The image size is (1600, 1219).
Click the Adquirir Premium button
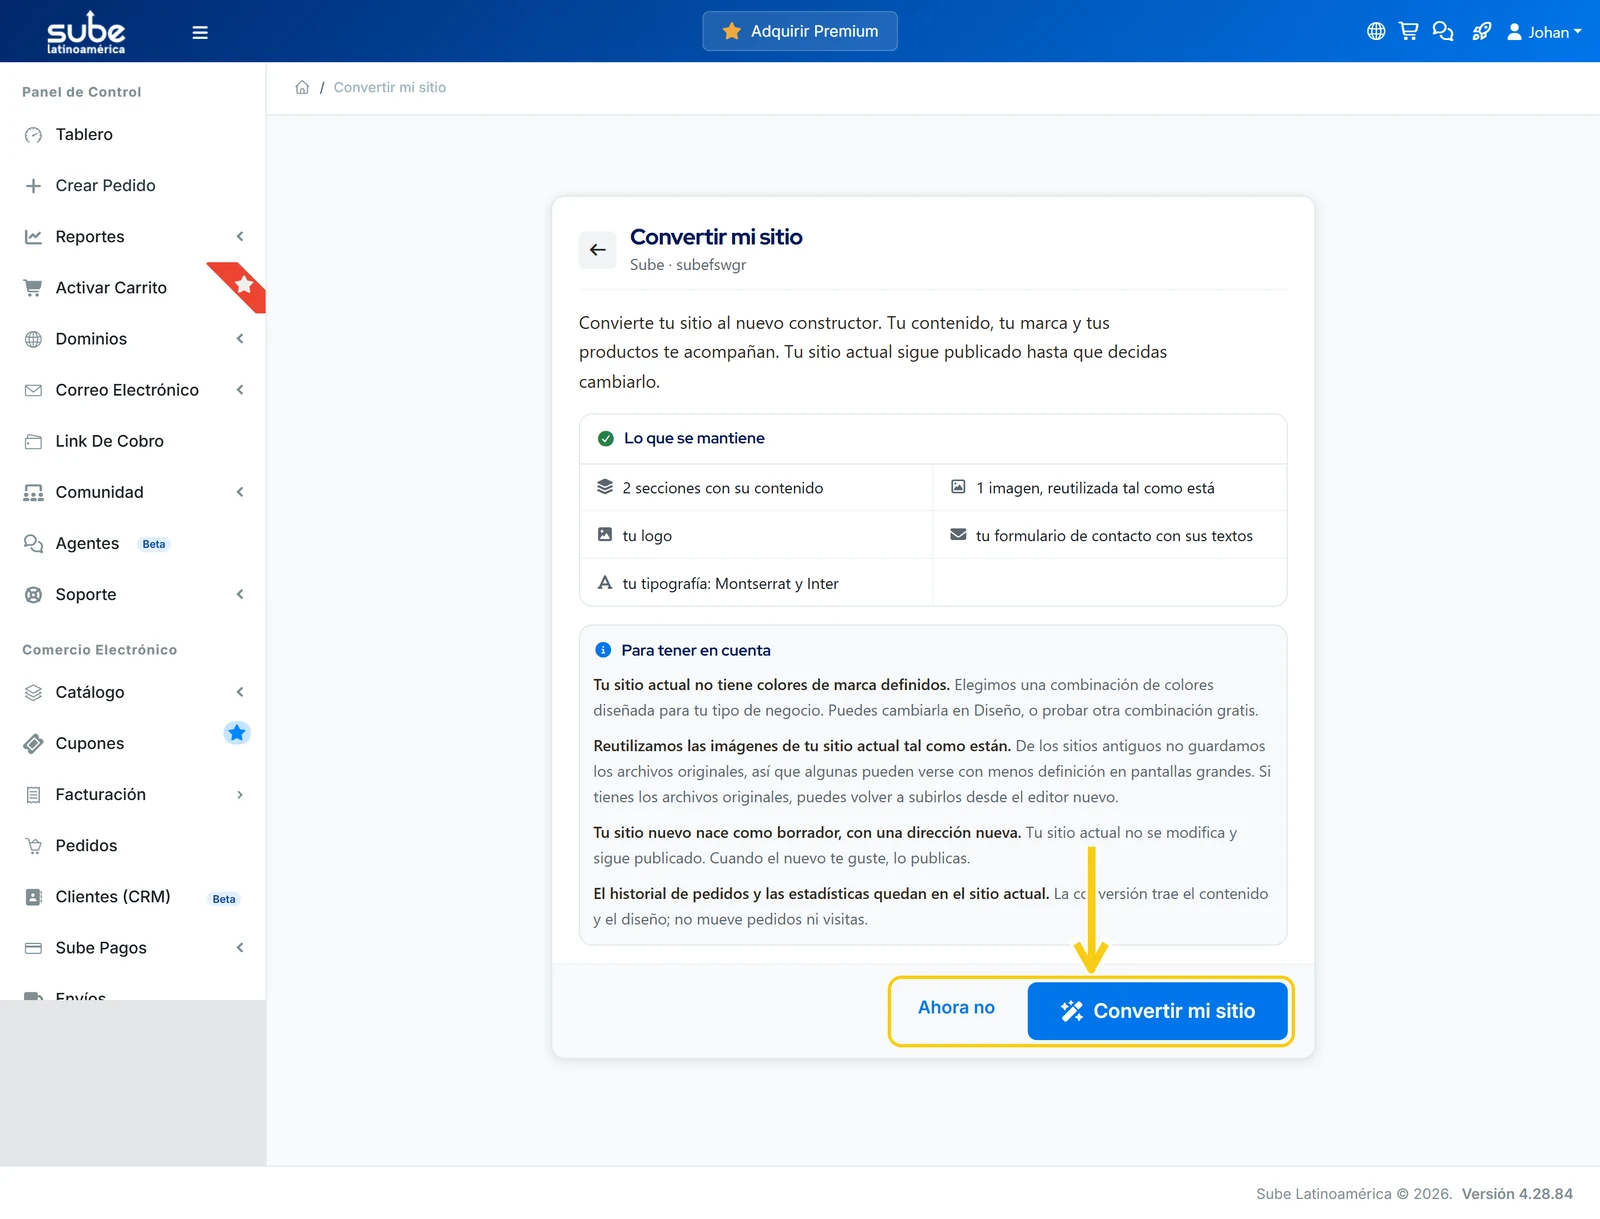coord(800,31)
